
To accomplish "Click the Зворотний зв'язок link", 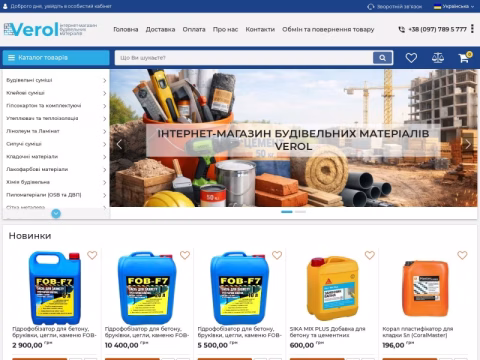I will [x=399, y=7].
